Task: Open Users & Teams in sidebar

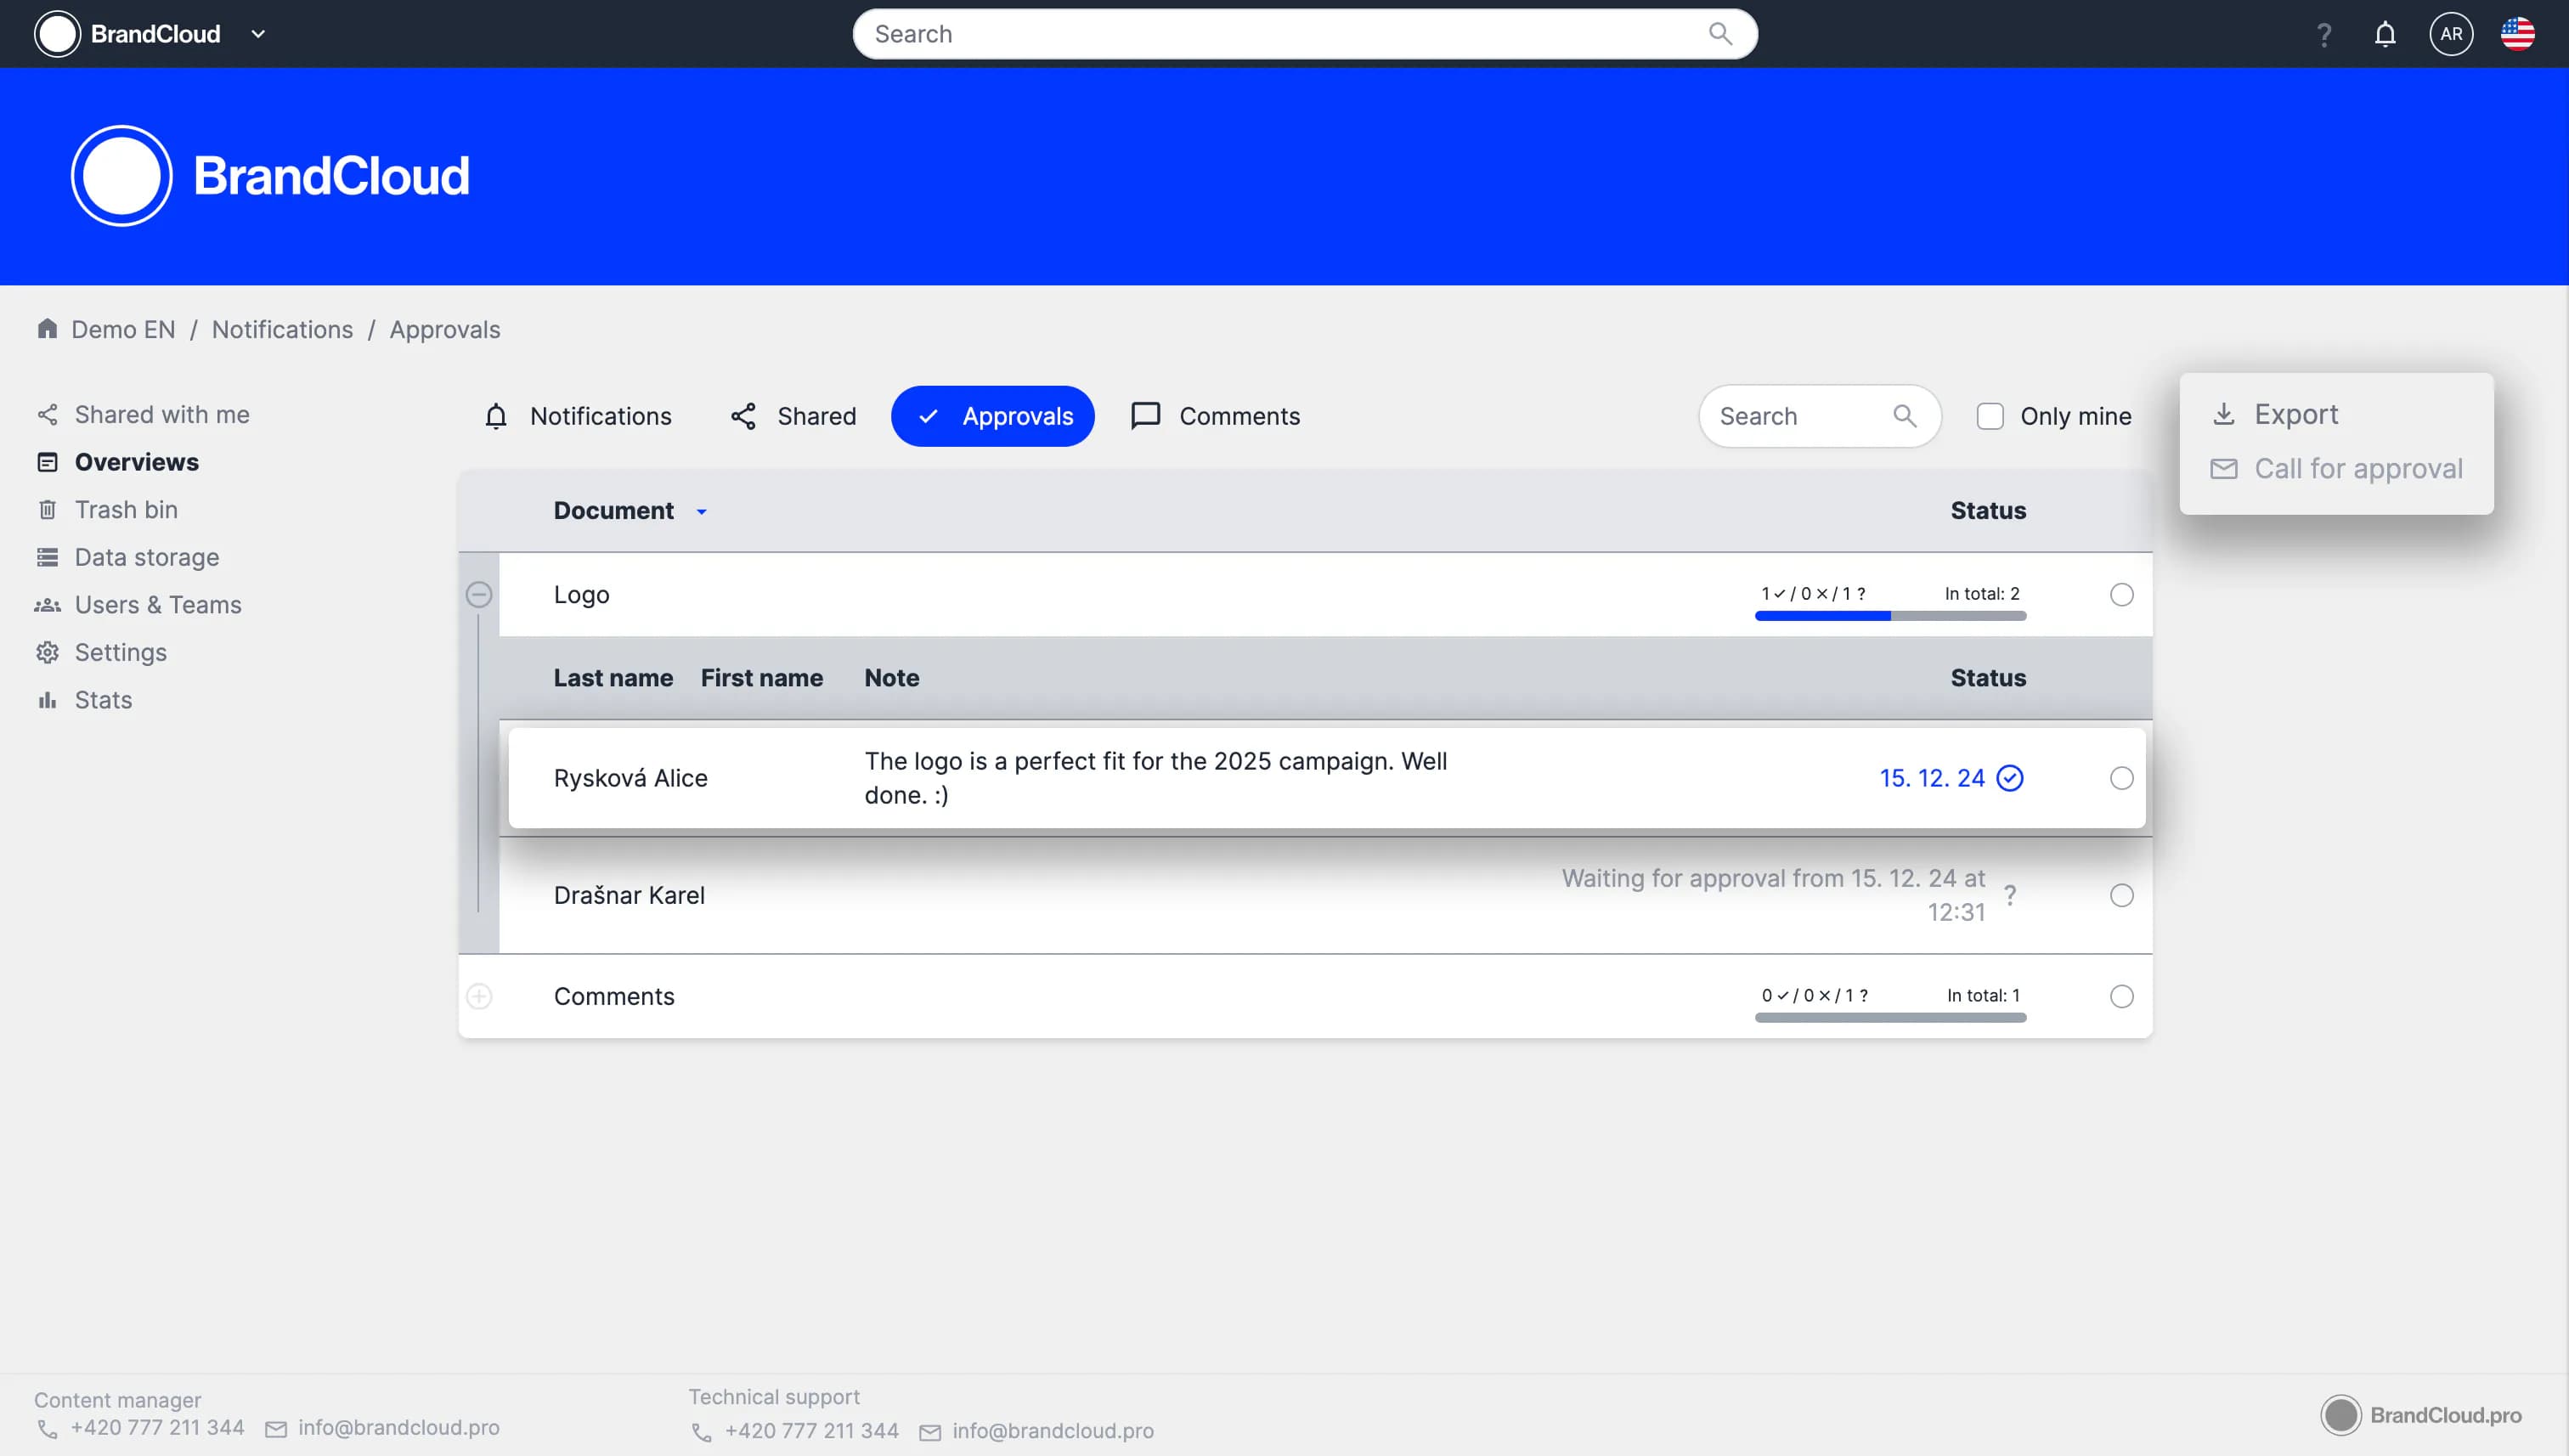Action: click(158, 605)
